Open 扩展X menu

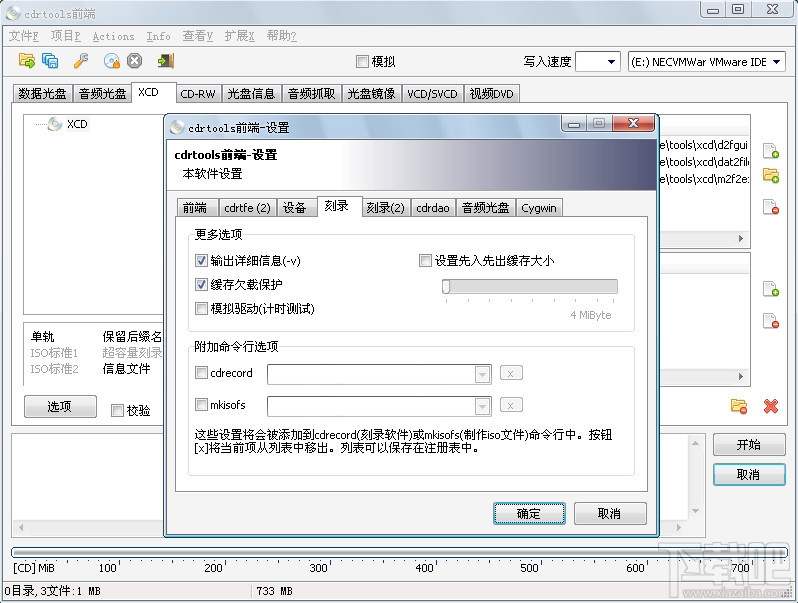tap(239, 36)
